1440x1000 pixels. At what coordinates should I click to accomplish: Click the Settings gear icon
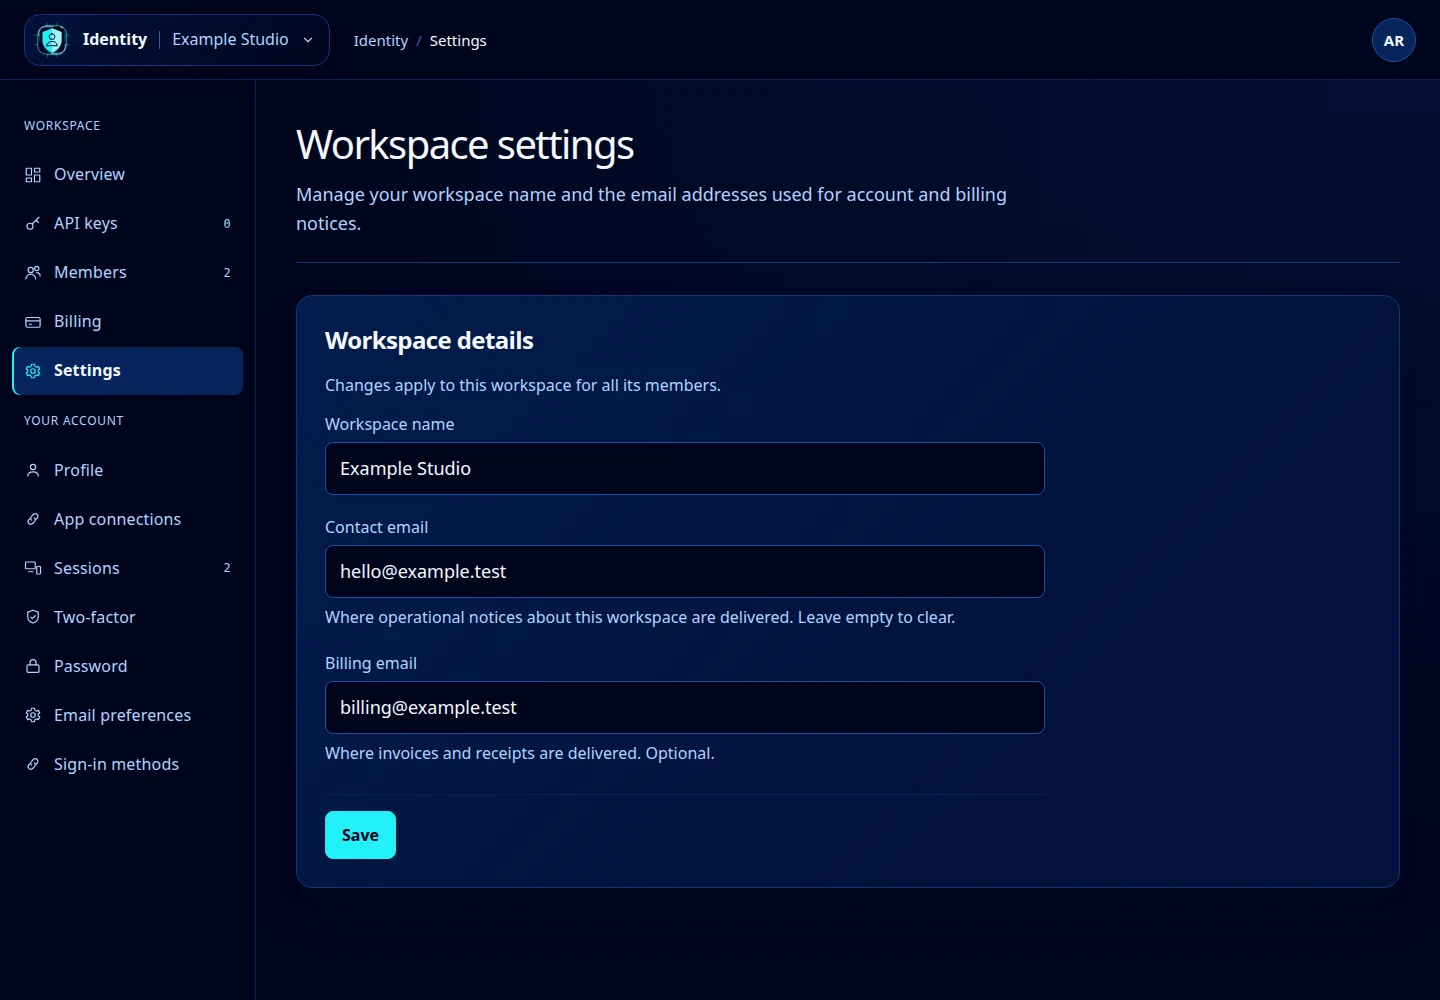click(33, 371)
